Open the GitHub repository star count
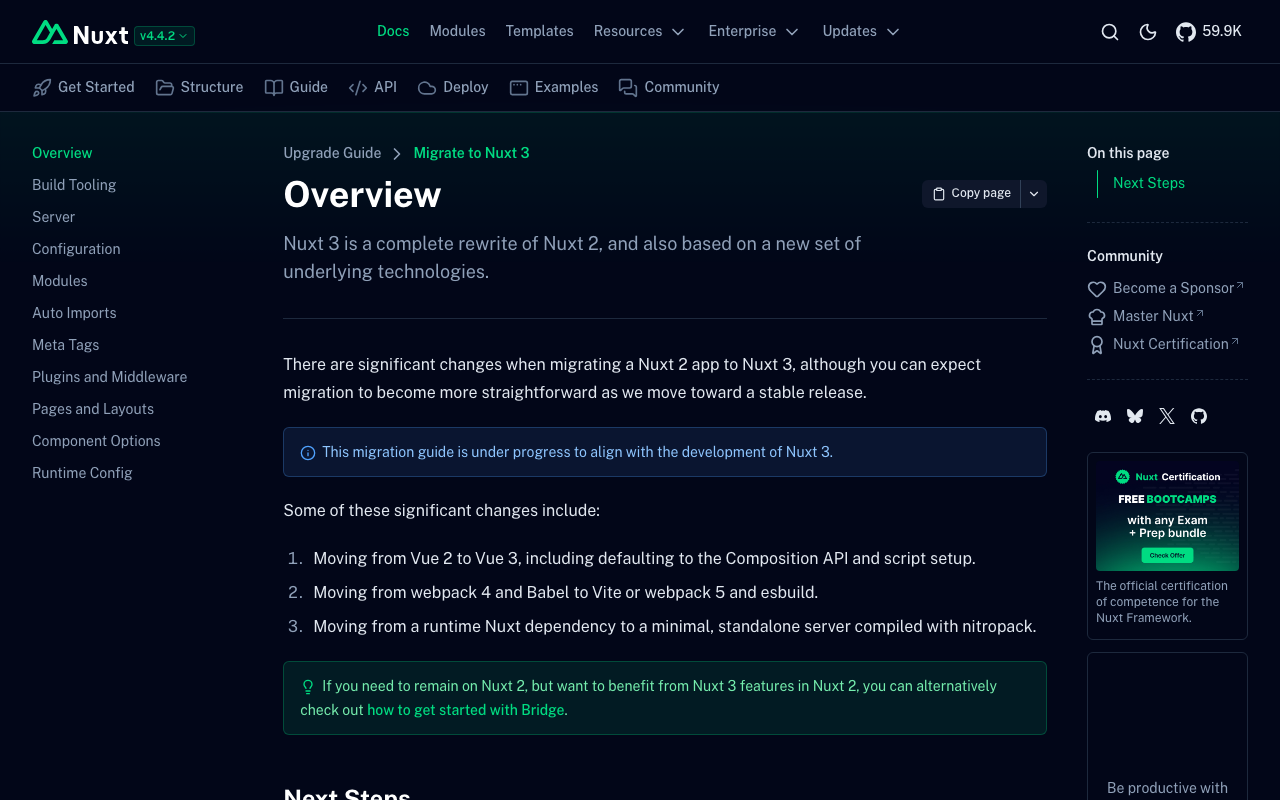Screen dimensions: 1280x800 tap(1208, 32)
